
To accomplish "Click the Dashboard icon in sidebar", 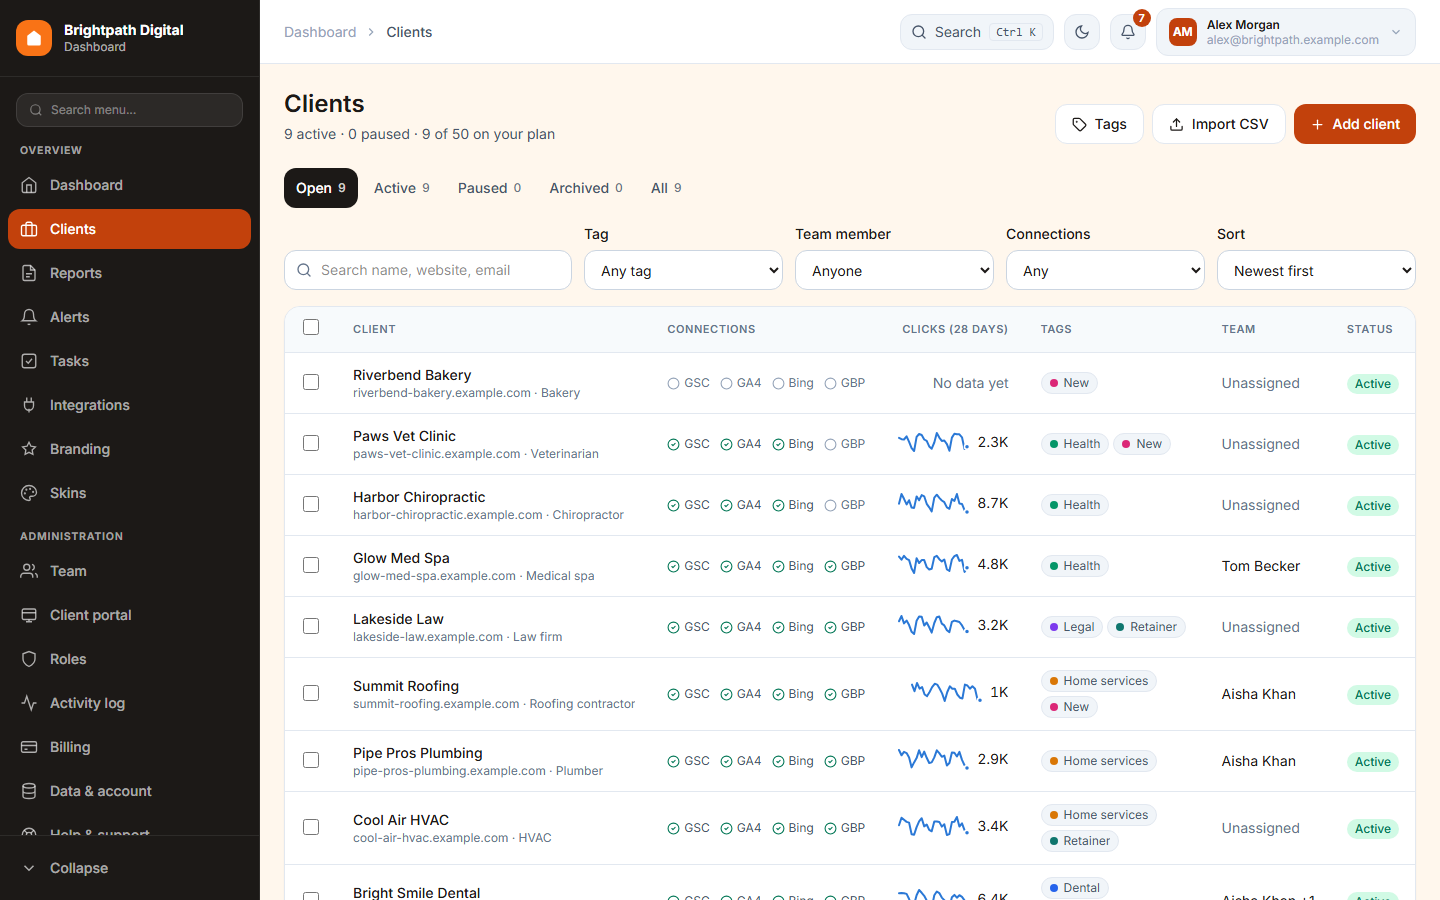I will tap(29, 185).
